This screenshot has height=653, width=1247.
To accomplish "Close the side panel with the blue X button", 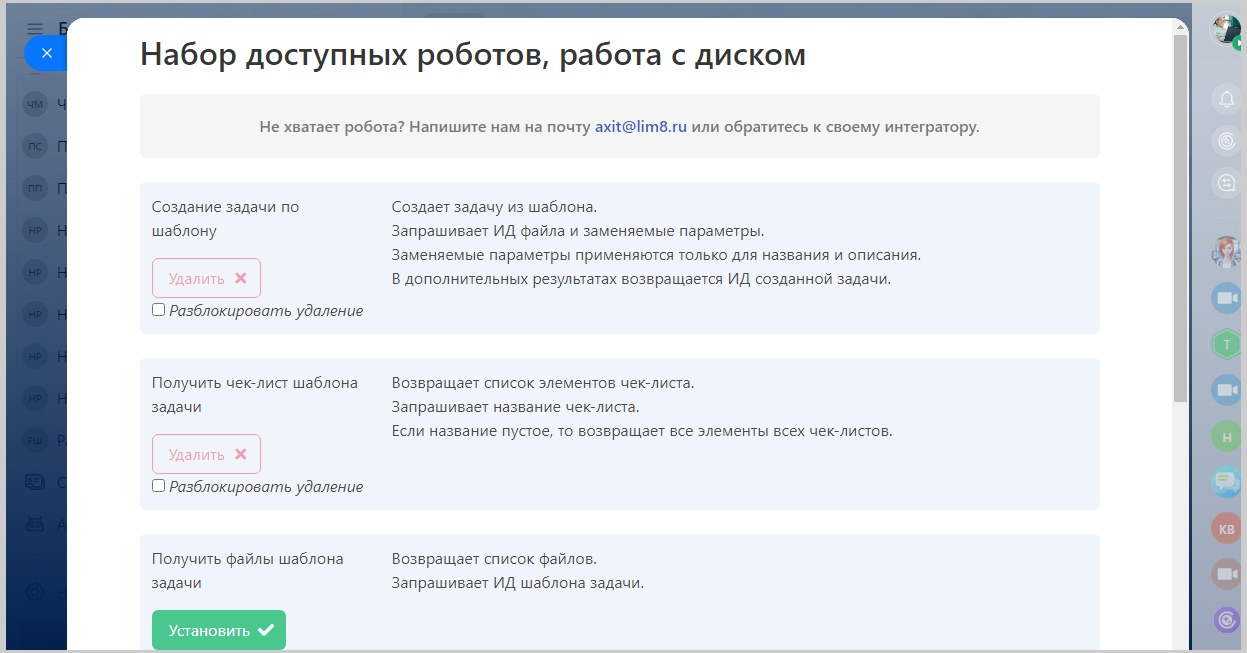I will (46, 53).
